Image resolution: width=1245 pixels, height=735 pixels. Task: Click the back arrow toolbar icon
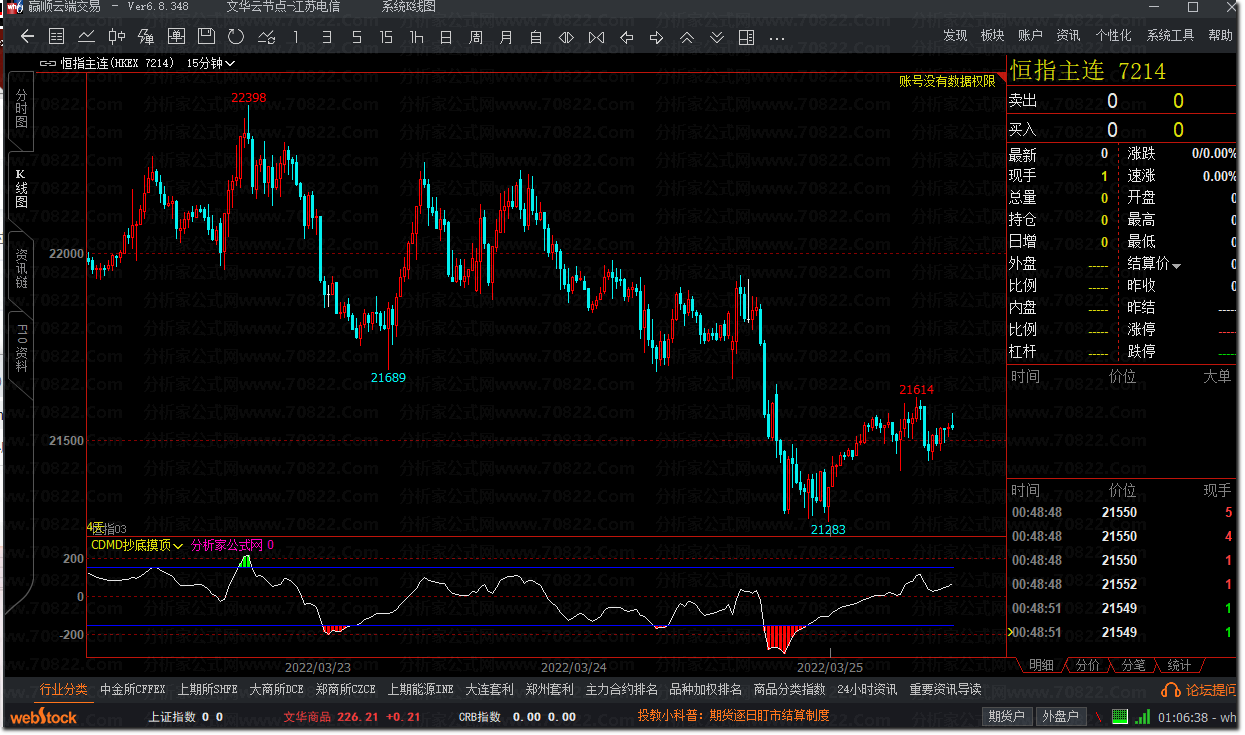tap(27, 37)
